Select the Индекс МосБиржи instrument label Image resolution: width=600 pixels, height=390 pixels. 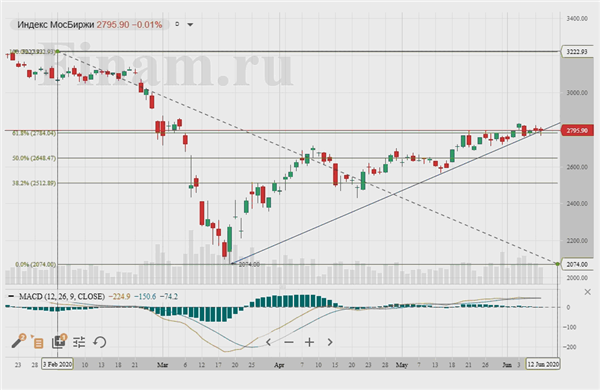coord(55,24)
